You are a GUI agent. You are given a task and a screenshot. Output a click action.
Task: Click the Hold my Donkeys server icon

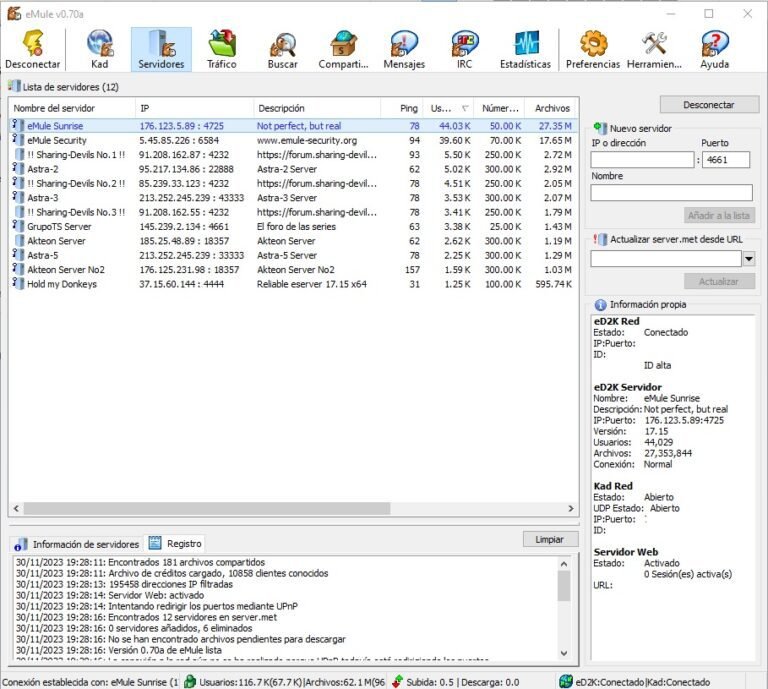point(18,284)
